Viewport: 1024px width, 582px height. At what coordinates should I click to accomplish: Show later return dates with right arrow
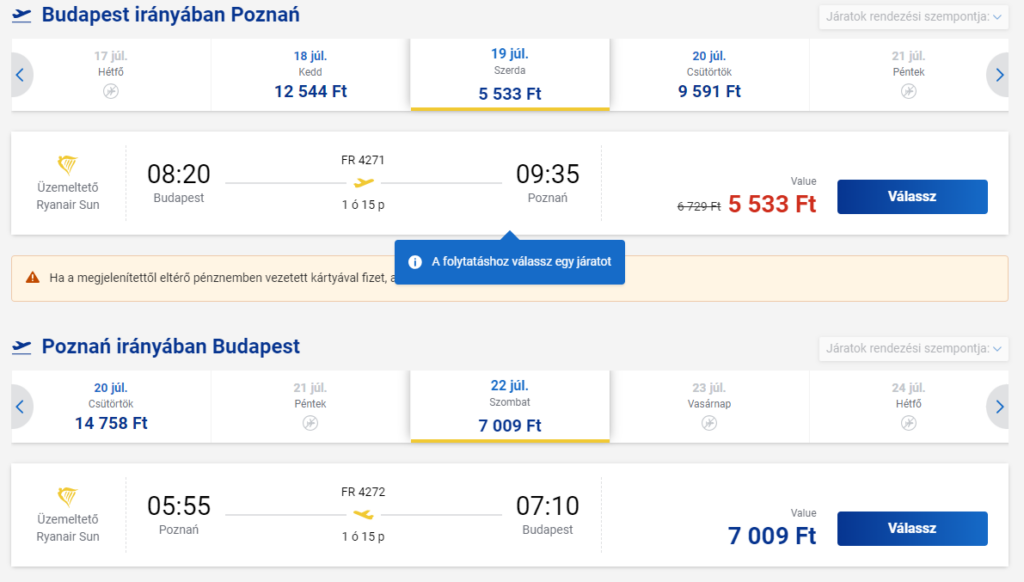[999, 407]
